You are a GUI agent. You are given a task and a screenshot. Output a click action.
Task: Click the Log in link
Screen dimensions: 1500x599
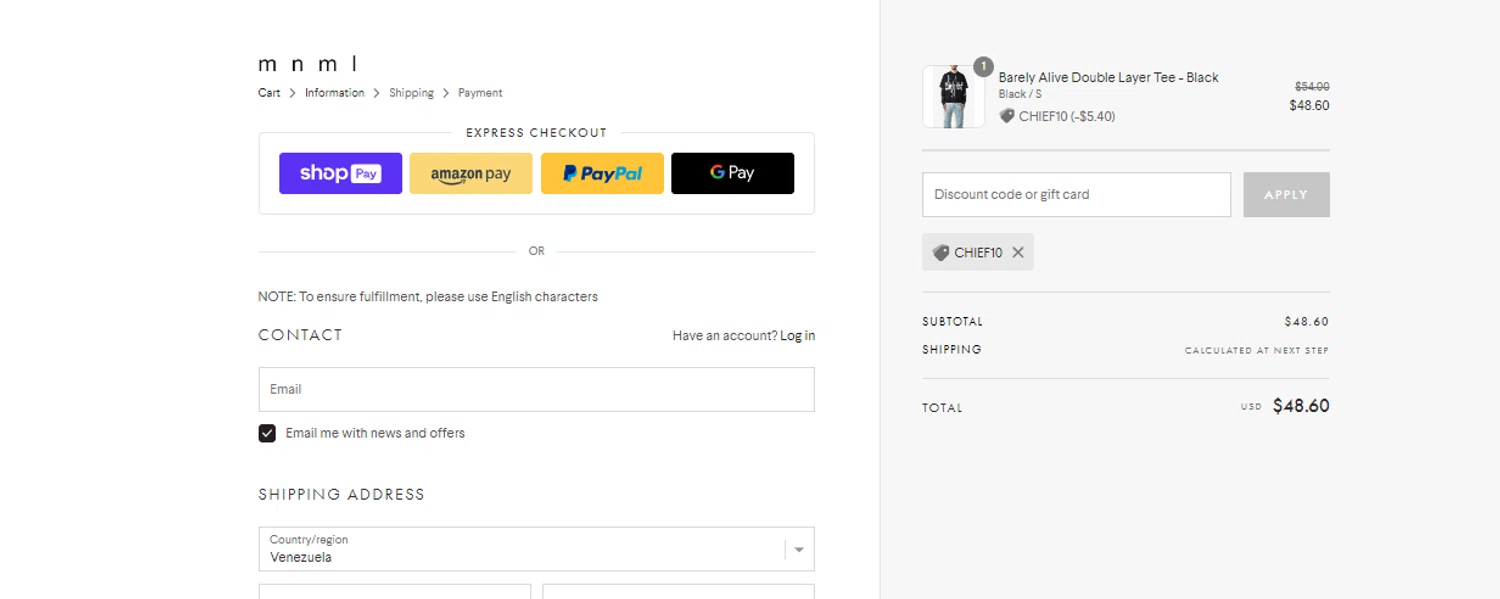[797, 336]
